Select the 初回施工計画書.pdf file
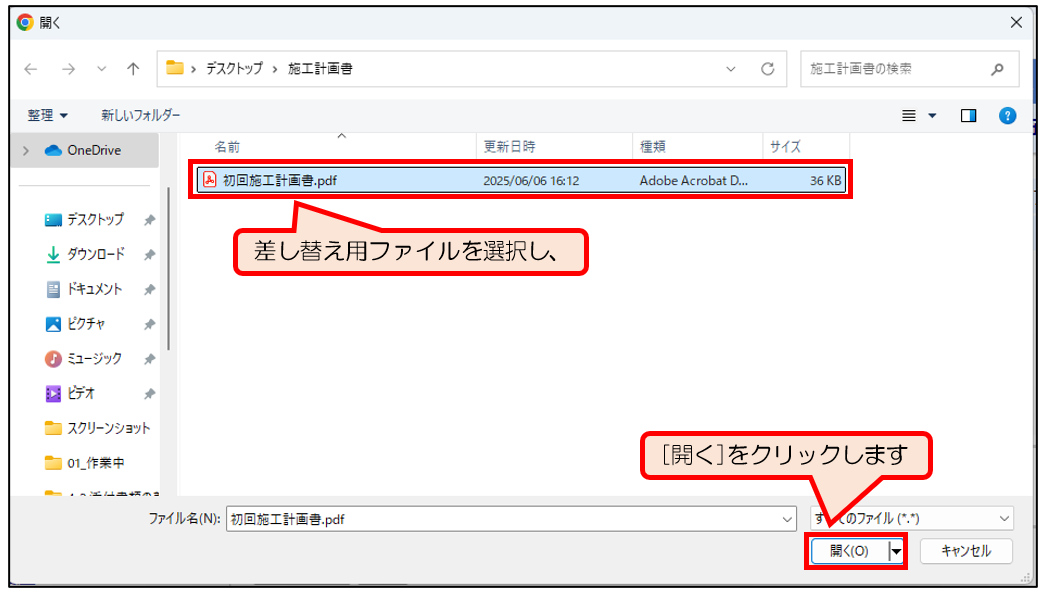The width and height of the screenshot is (1053, 606). click(270, 180)
